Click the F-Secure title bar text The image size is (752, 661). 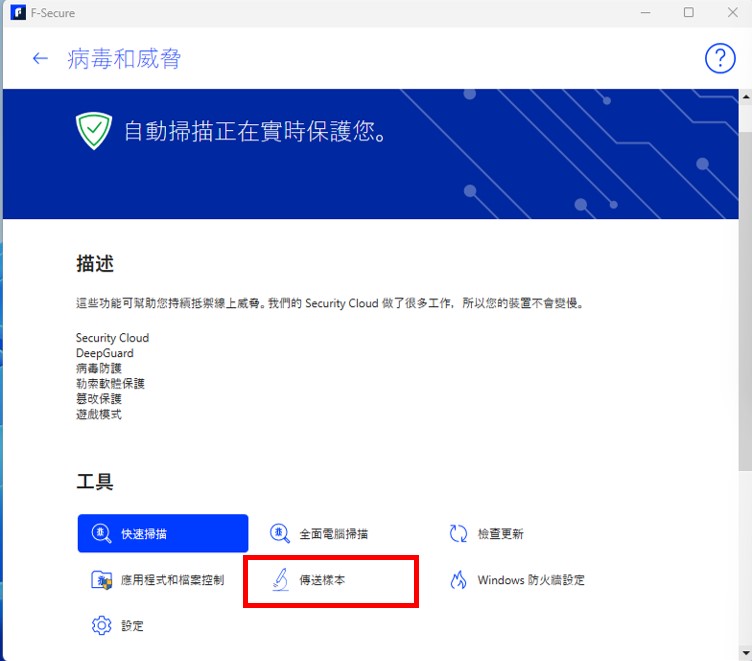point(53,13)
